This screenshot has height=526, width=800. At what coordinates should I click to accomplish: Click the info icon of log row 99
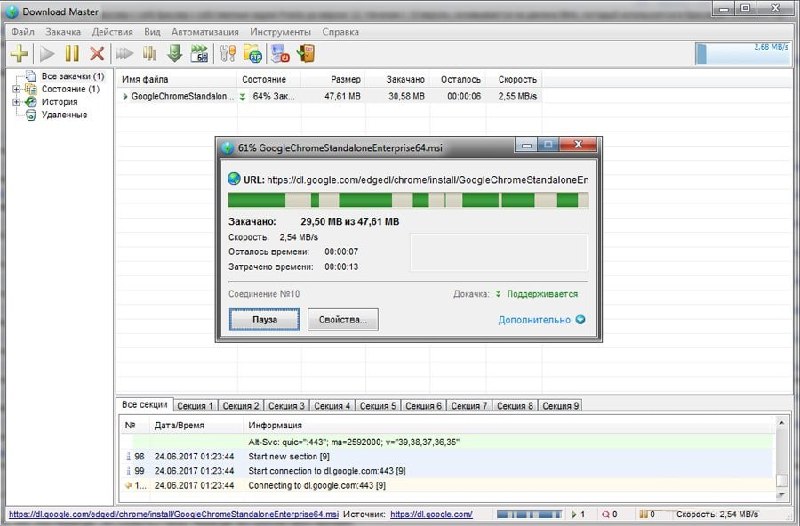tap(128, 471)
